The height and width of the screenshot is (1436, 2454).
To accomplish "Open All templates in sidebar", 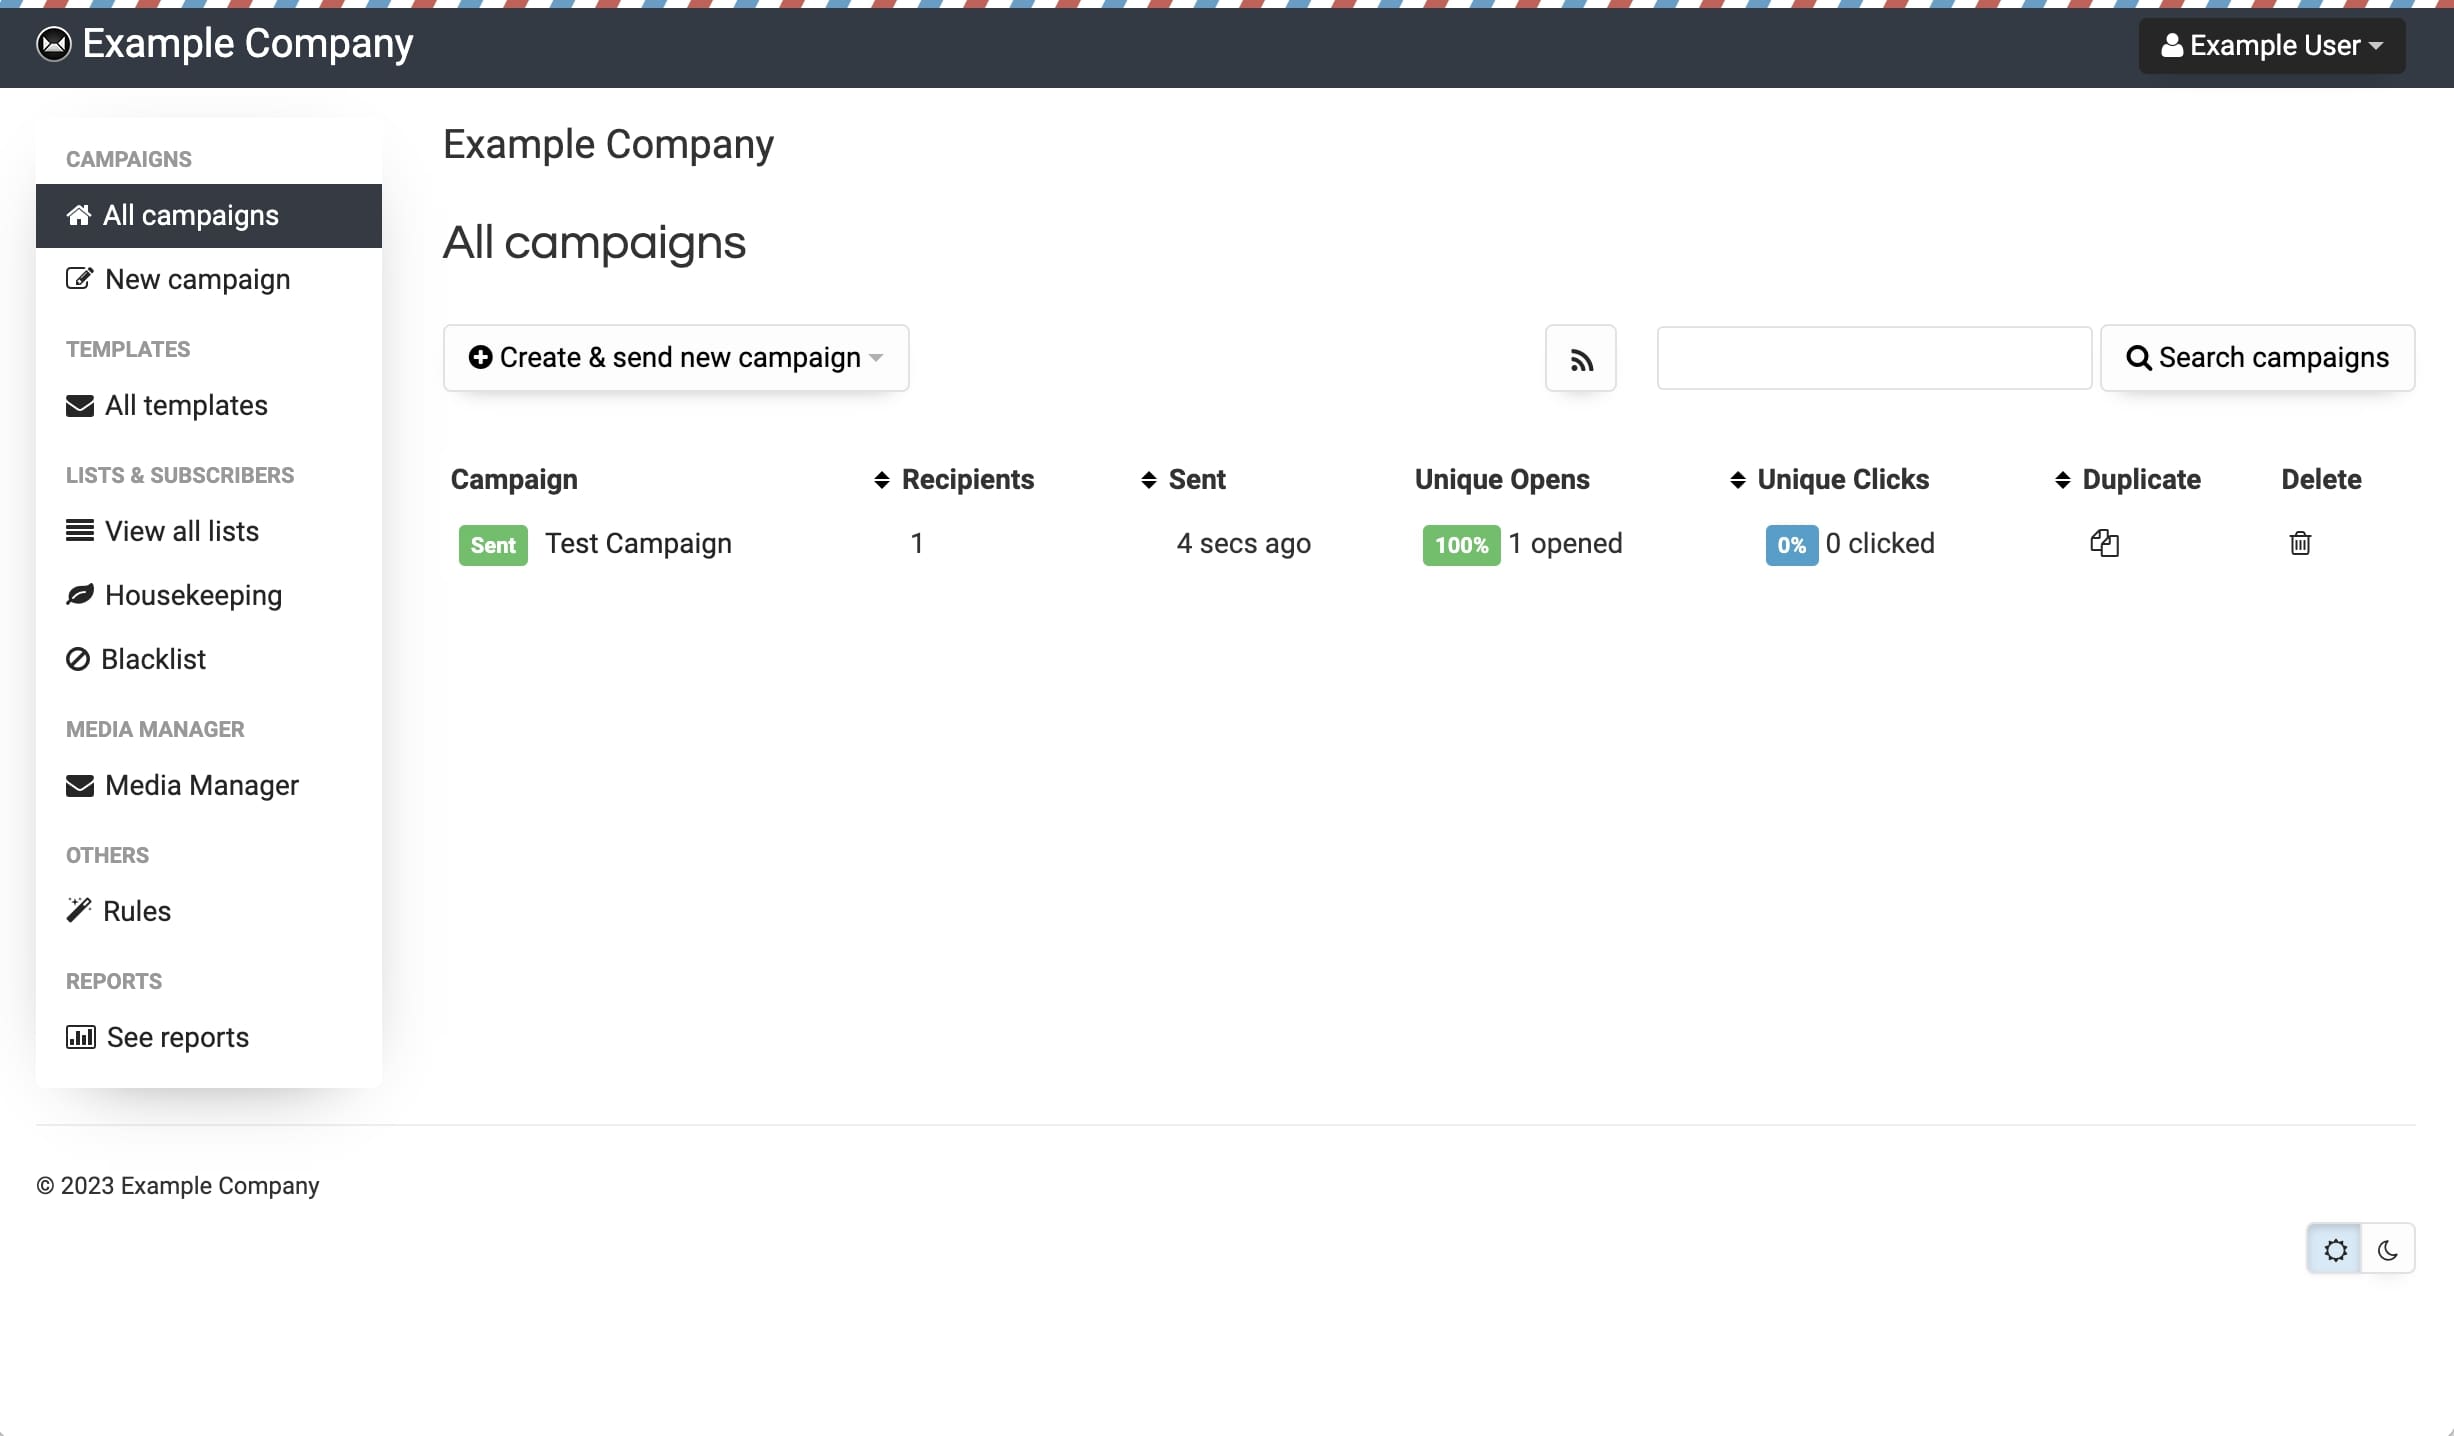I will point(209,406).
